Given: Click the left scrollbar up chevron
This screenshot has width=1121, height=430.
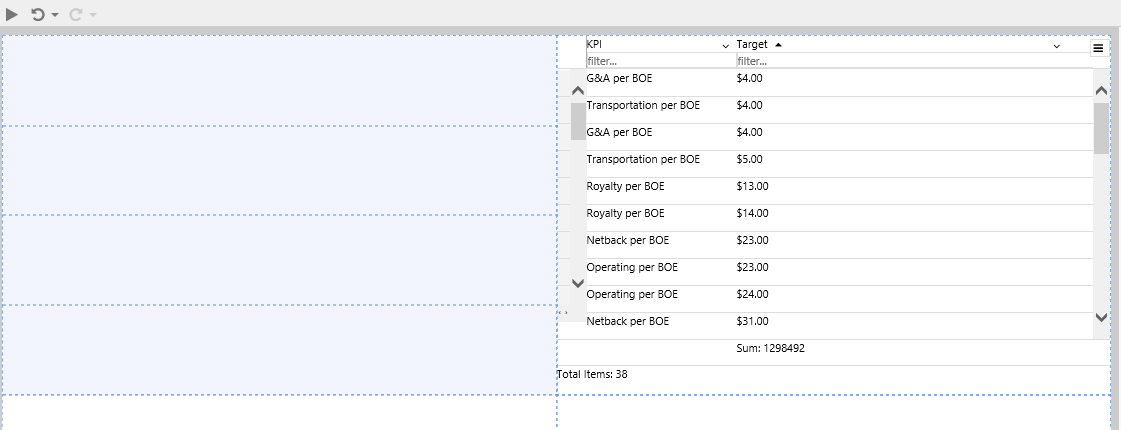Looking at the screenshot, I should [577, 91].
